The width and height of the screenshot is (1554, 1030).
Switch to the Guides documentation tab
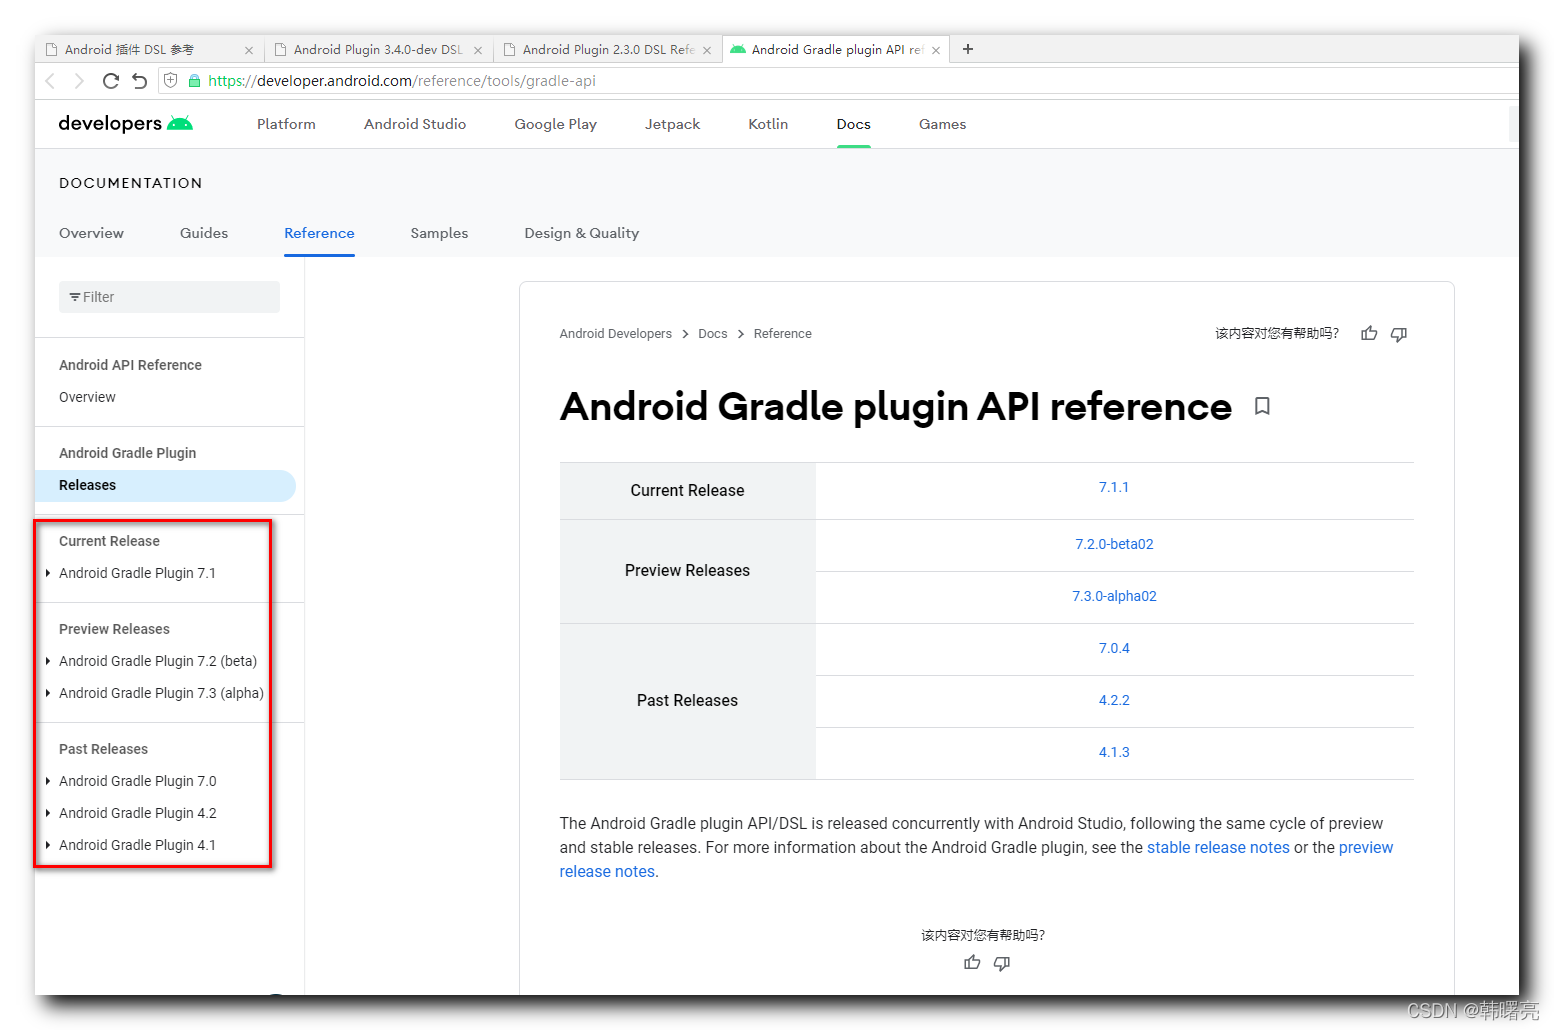coord(204,233)
